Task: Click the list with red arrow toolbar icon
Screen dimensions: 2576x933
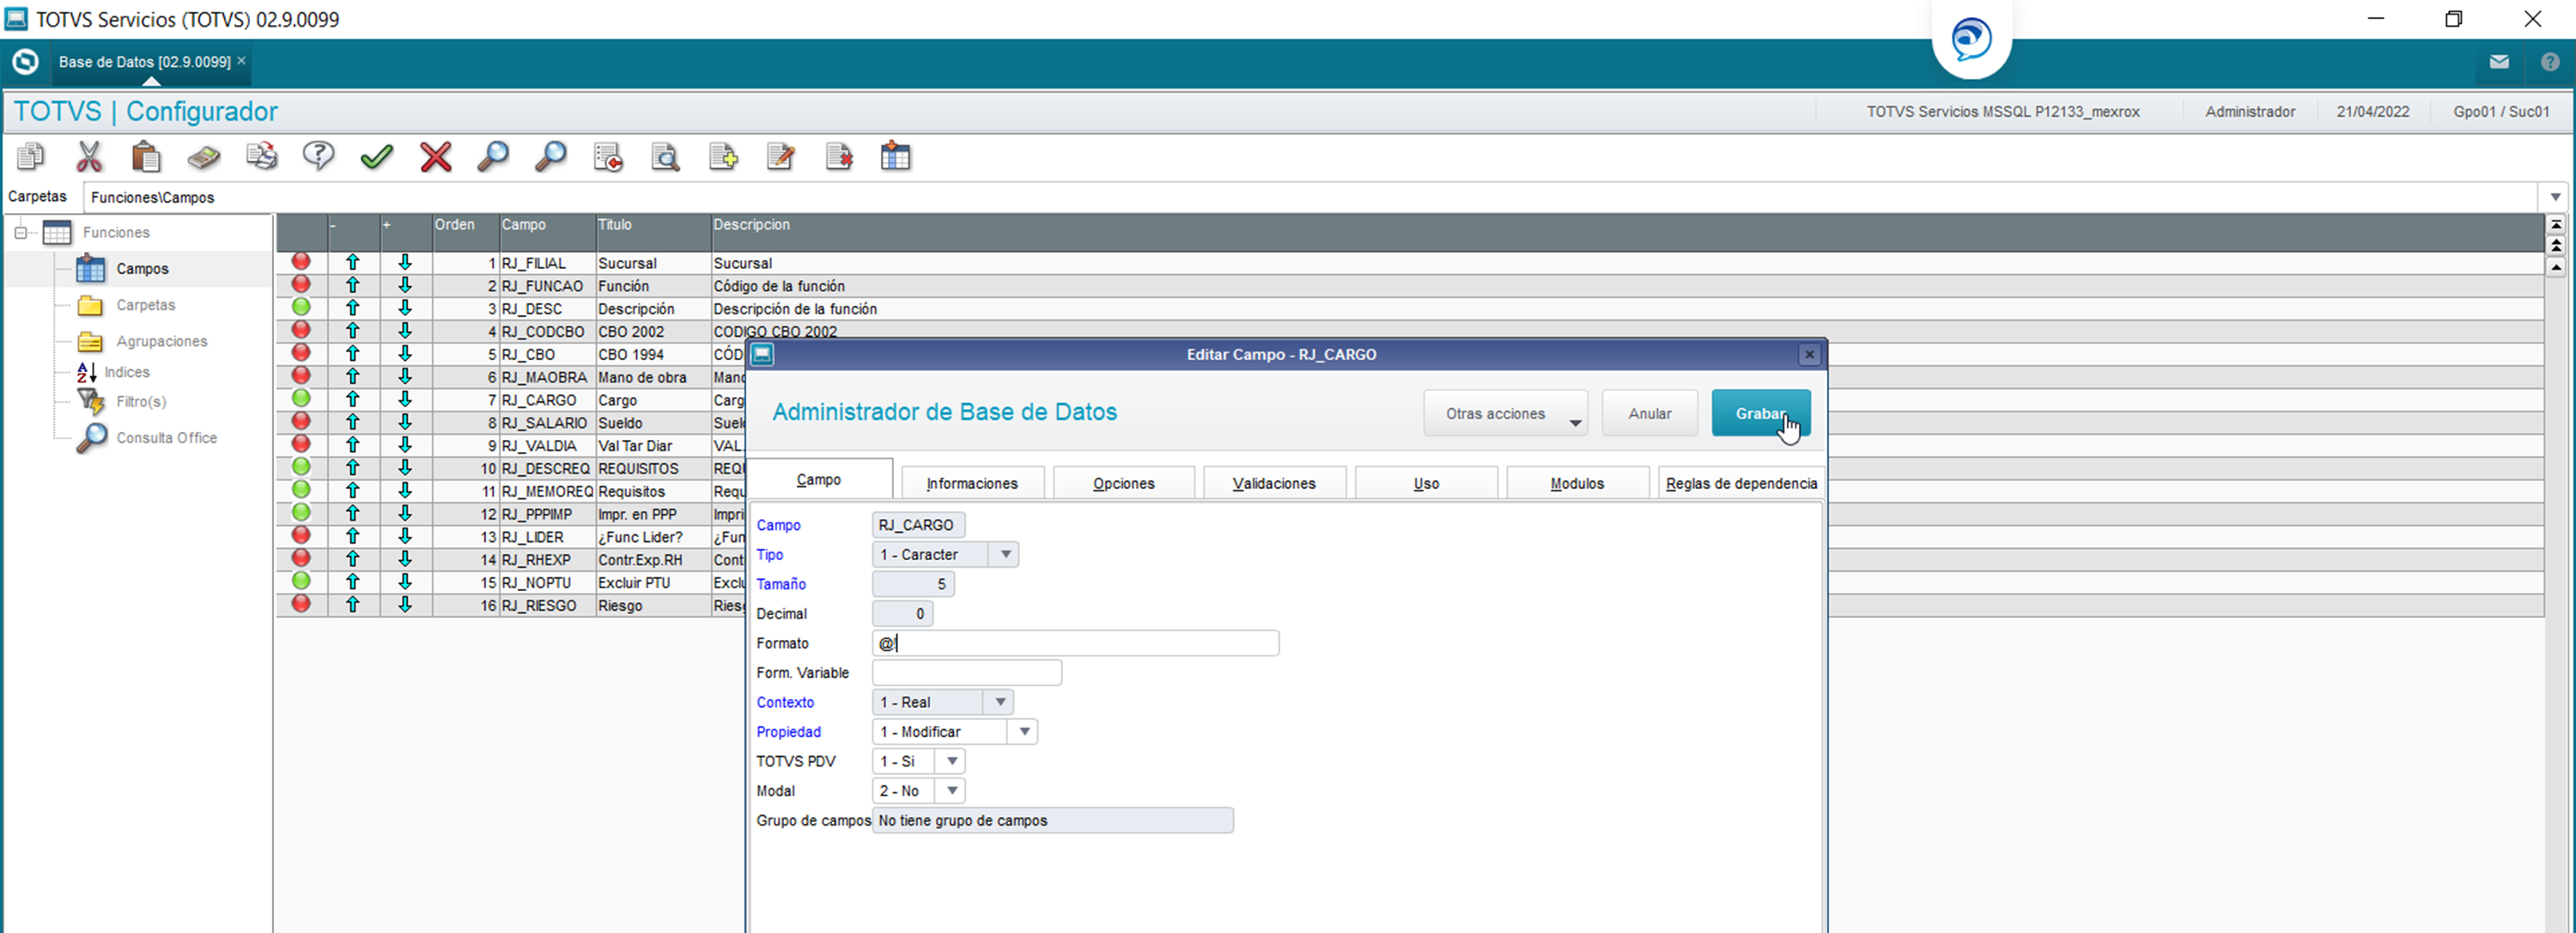Action: 608,157
